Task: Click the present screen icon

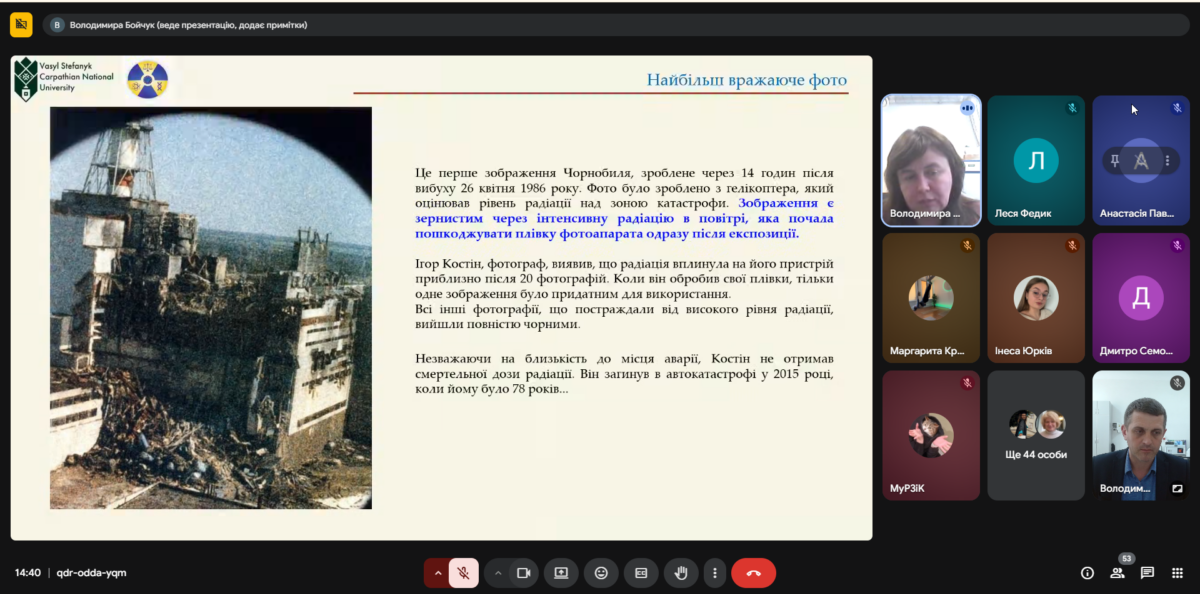Action: pos(561,573)
